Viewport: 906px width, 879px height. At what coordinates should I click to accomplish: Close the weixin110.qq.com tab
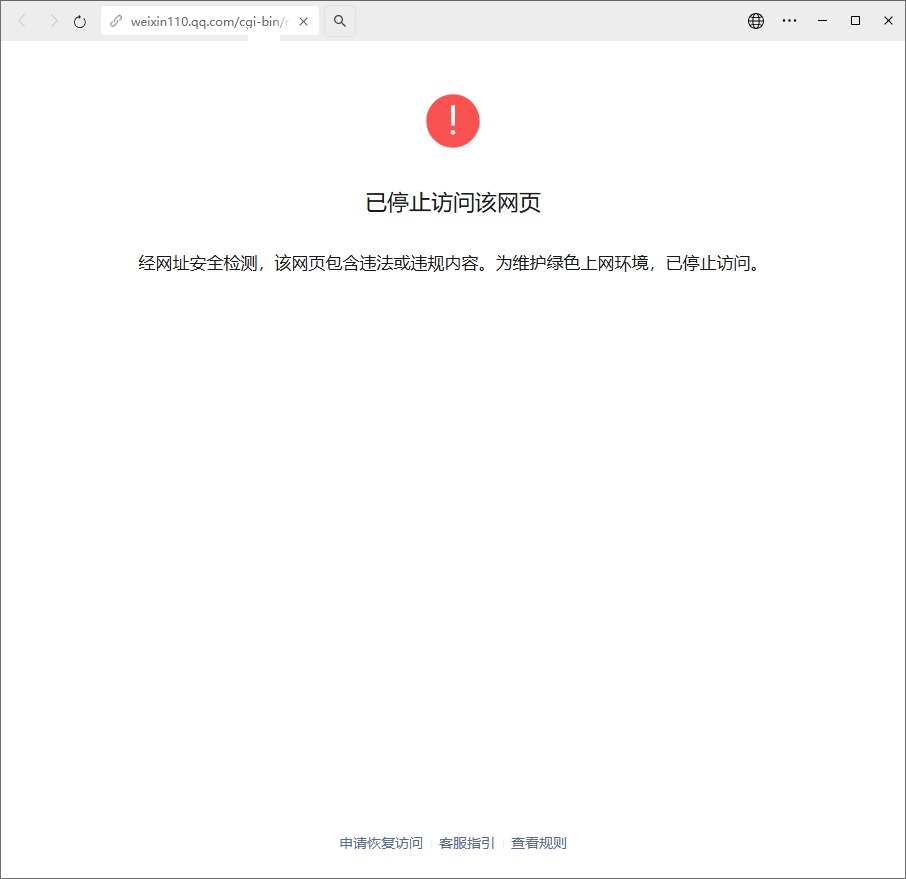click(304, 20)
